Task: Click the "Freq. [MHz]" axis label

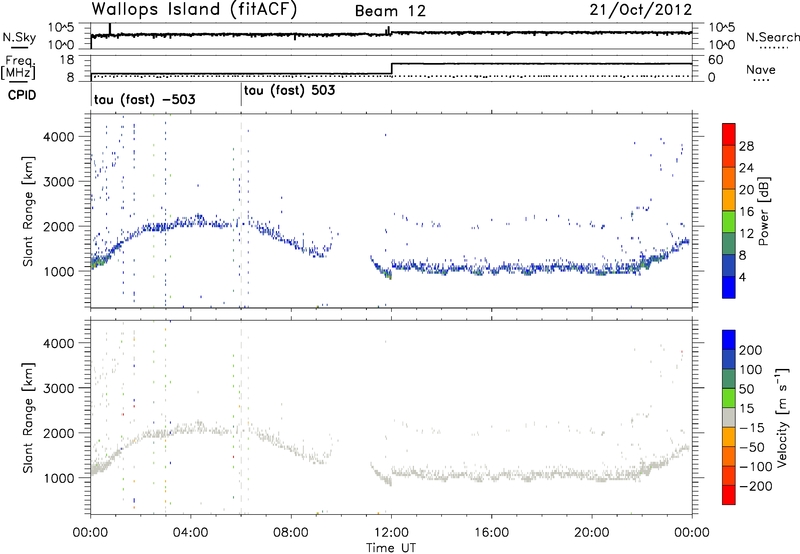Action: 18,67
